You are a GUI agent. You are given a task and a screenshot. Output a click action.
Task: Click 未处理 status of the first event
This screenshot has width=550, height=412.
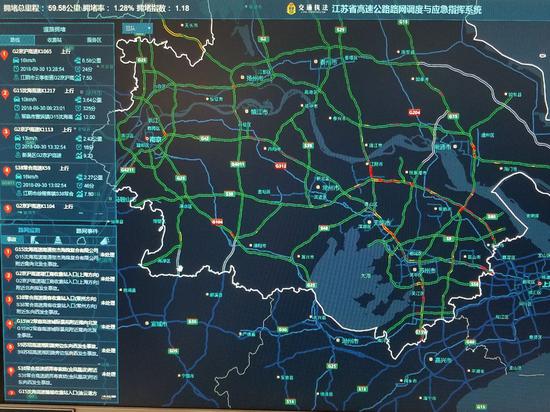[107, 255]
